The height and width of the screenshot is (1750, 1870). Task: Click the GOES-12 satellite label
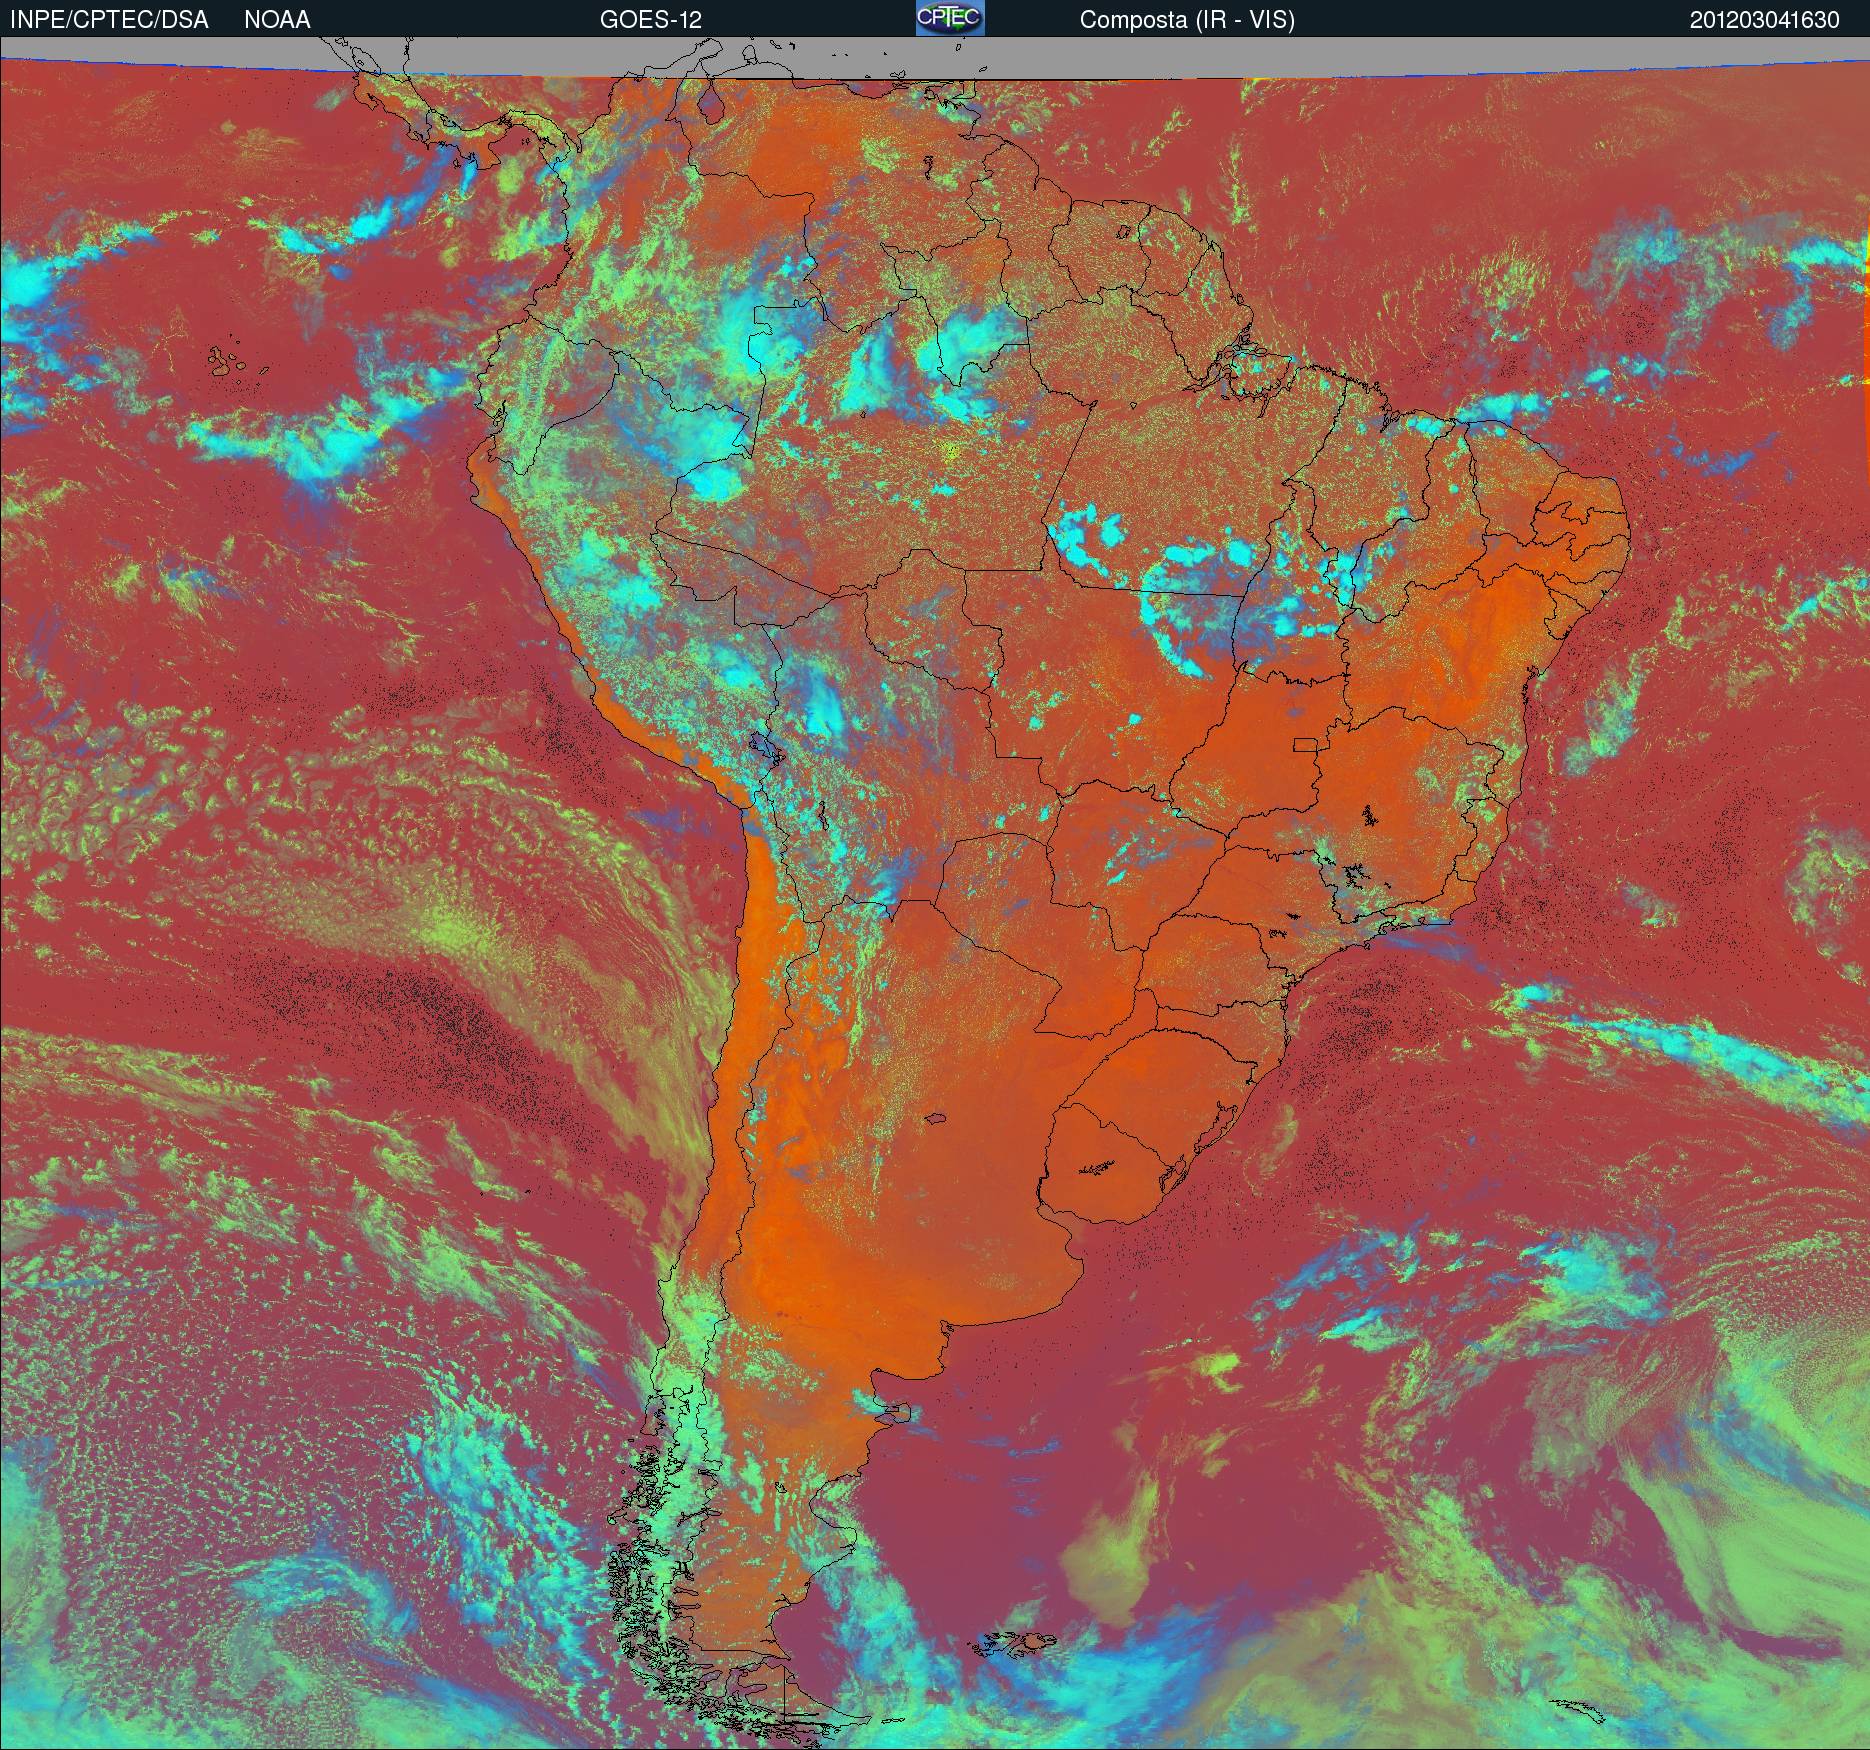tap(651, 20)
